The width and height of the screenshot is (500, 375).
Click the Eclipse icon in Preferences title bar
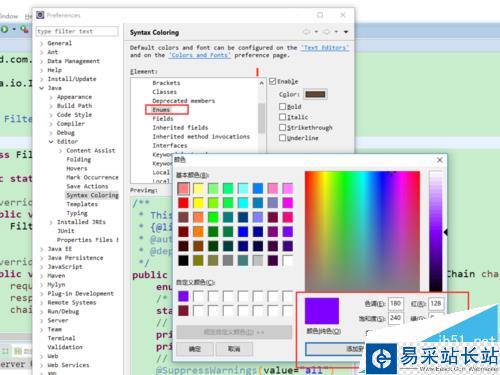click(40, 15)
